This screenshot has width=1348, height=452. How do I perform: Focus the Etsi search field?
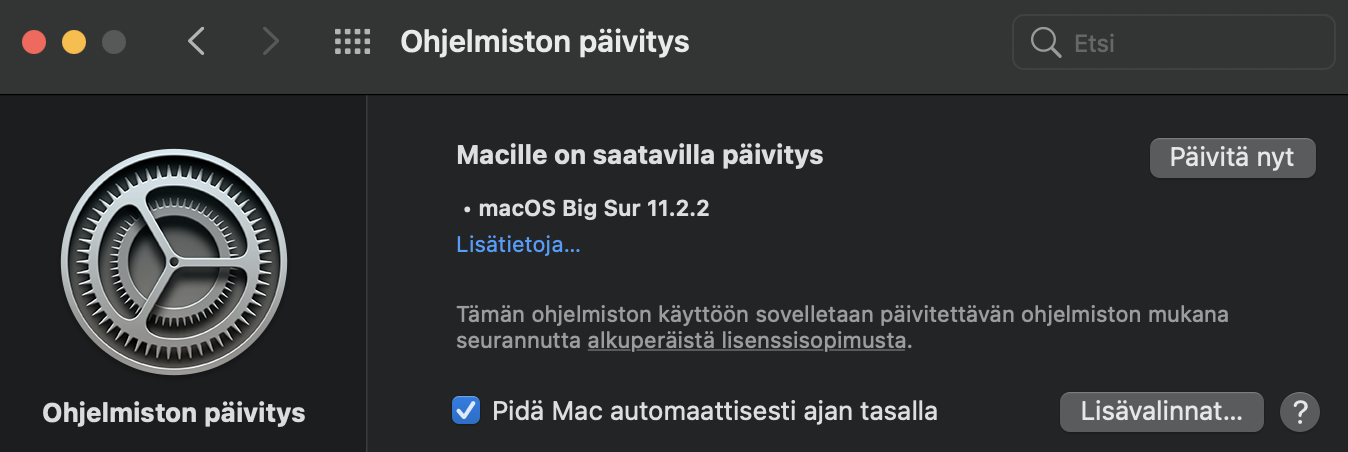[1174, 43]
